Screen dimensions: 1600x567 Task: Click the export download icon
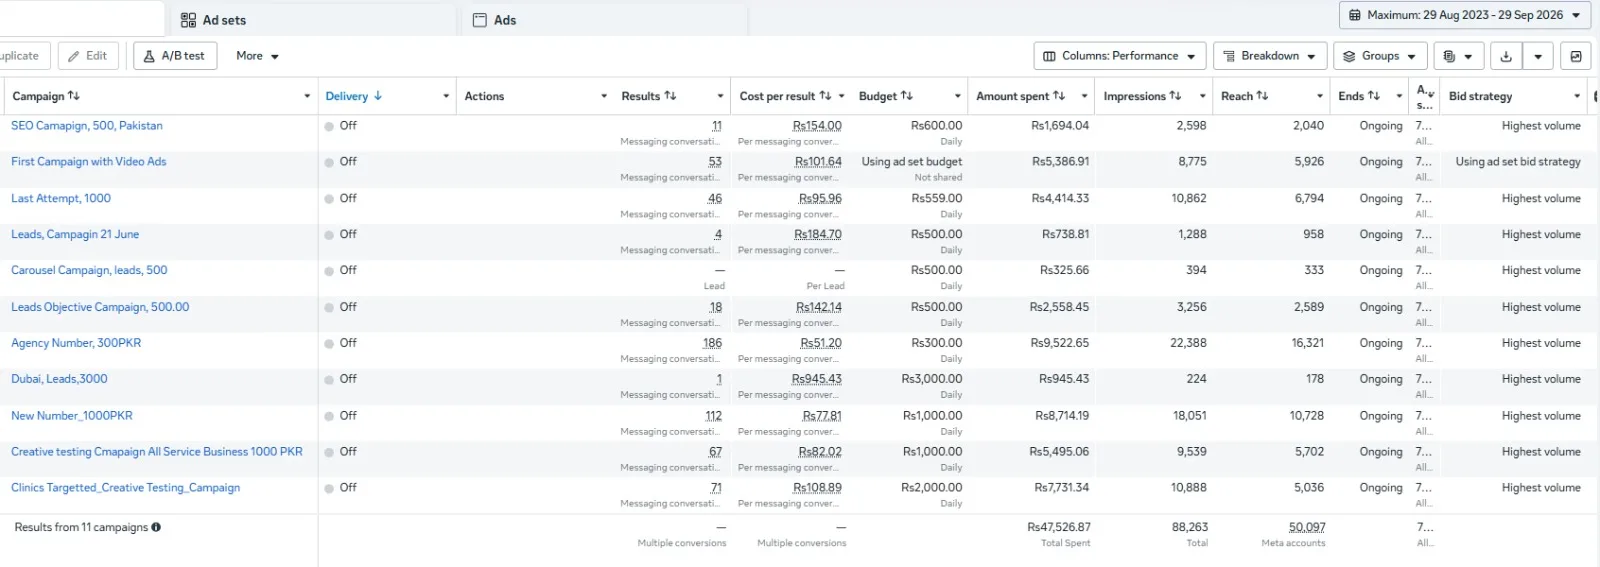click(x=1506, y=56)
